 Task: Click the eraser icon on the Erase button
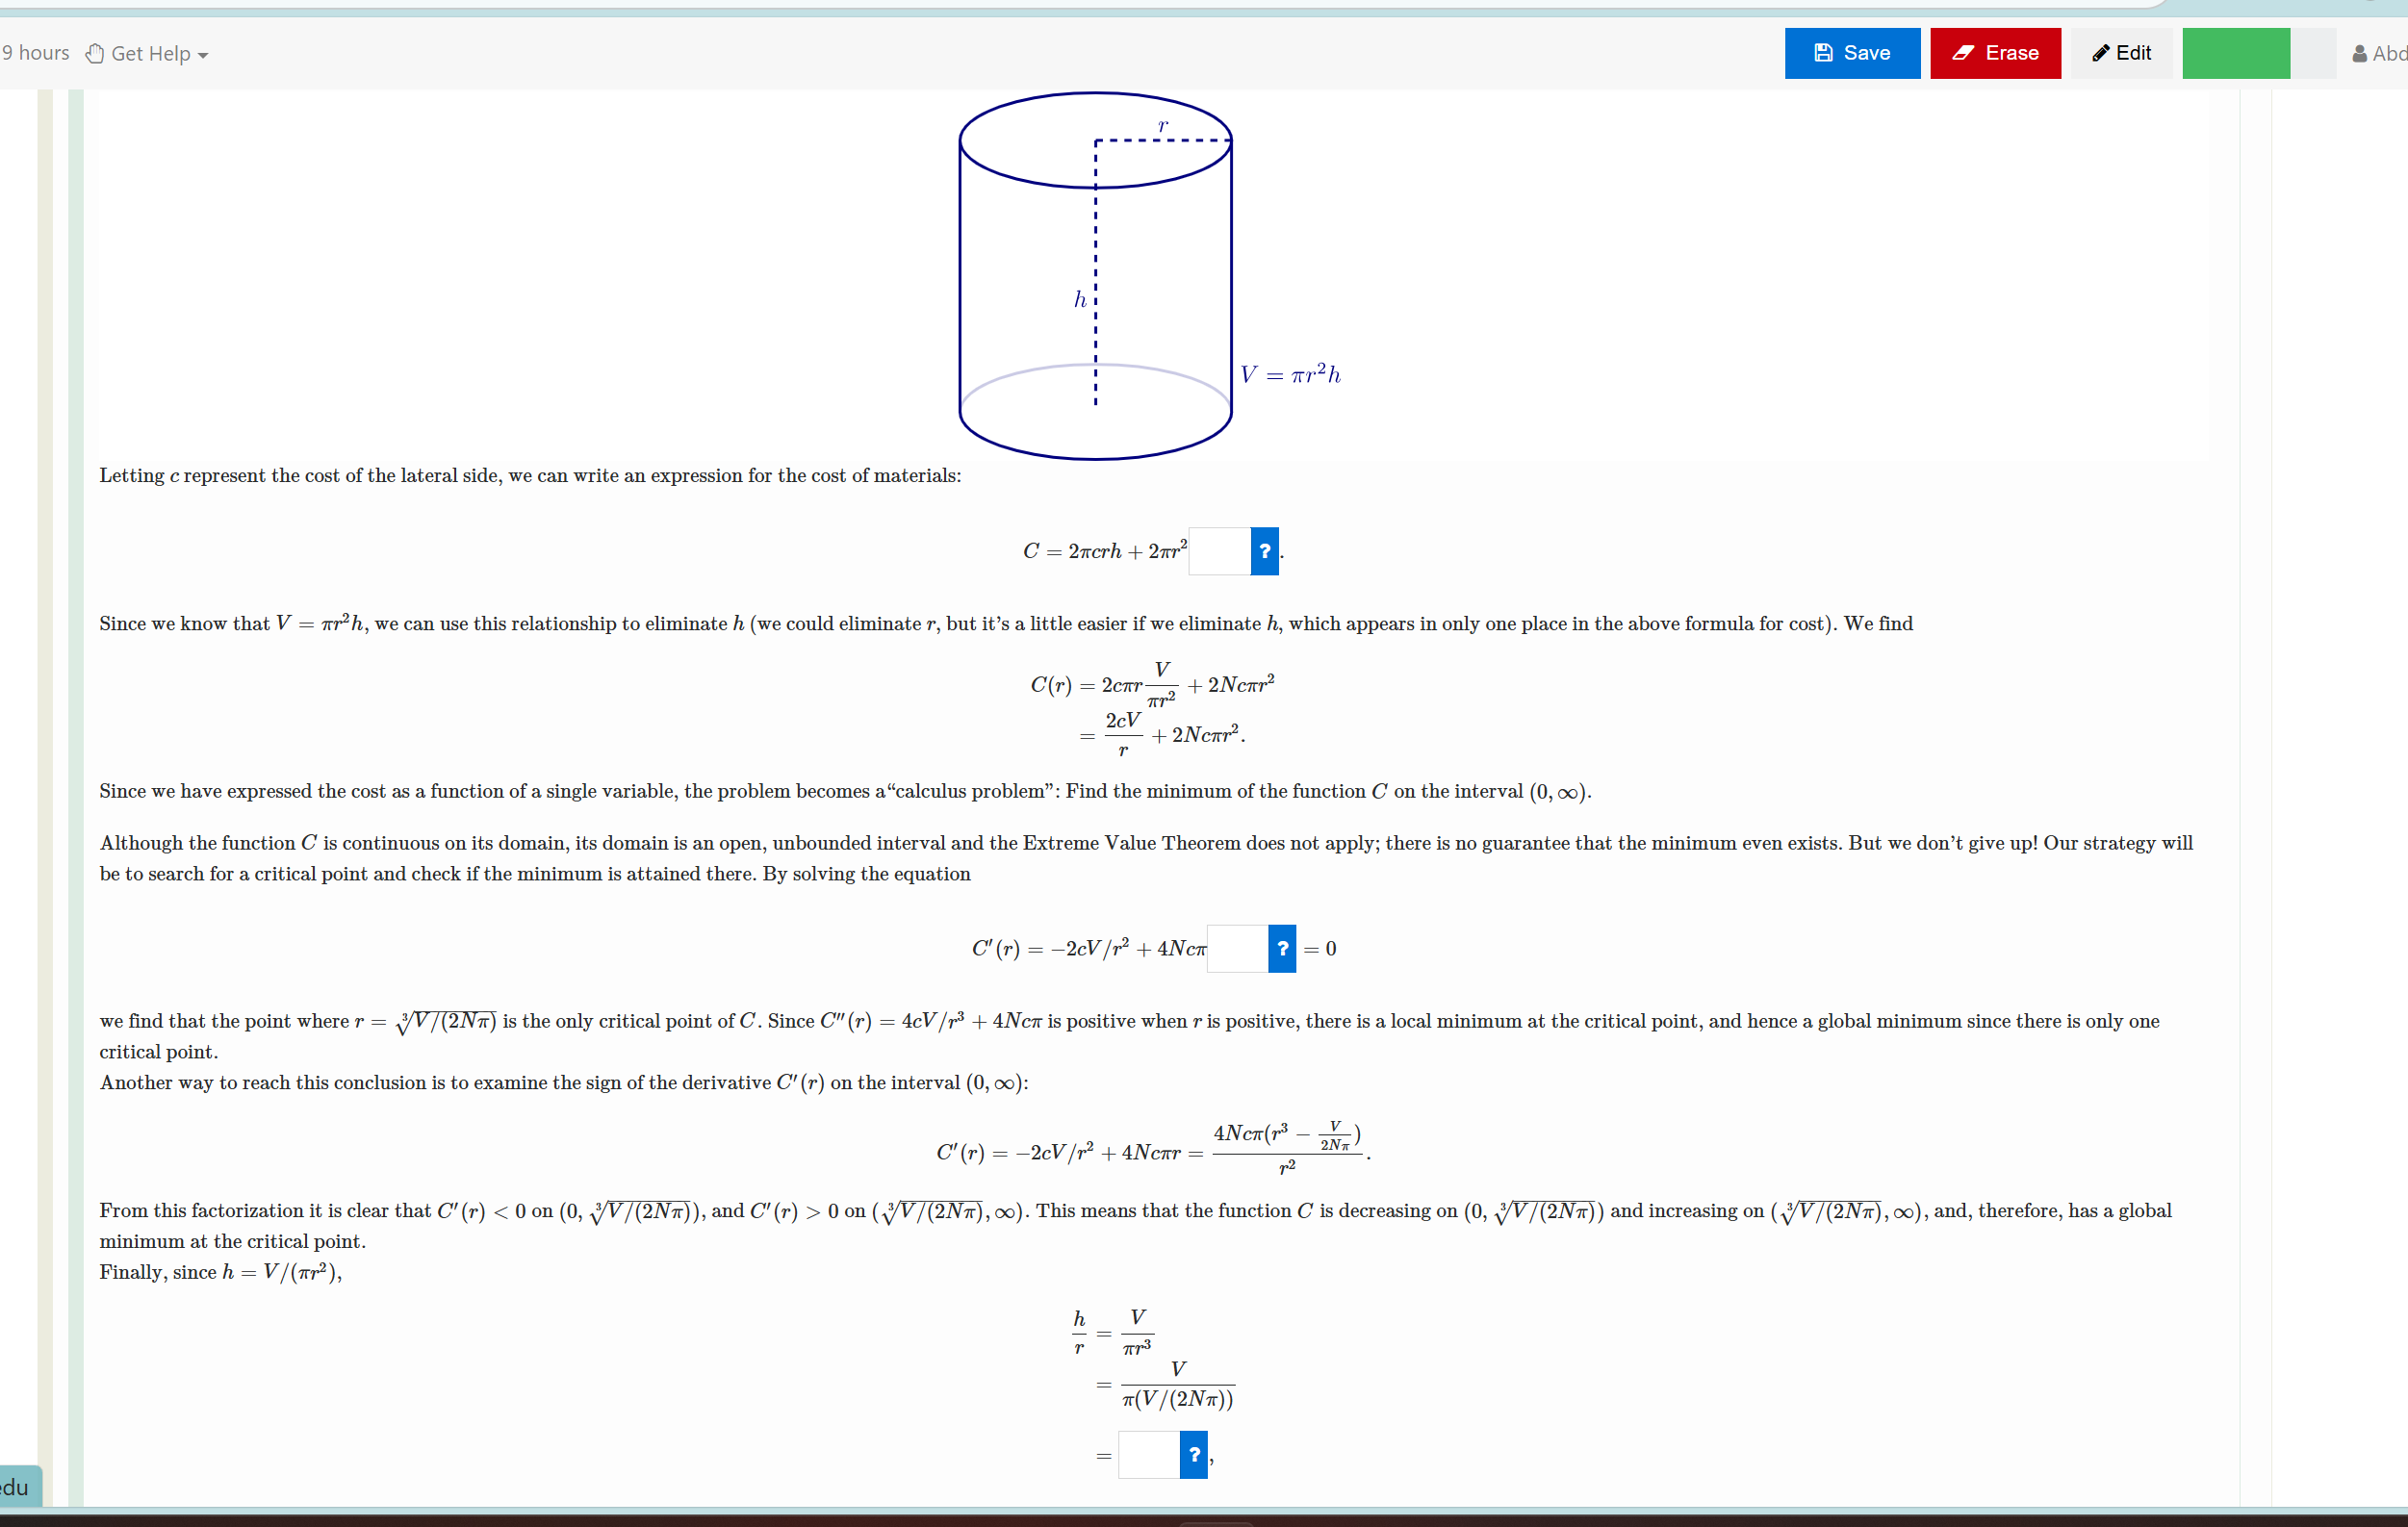[x=1961, y=53]
